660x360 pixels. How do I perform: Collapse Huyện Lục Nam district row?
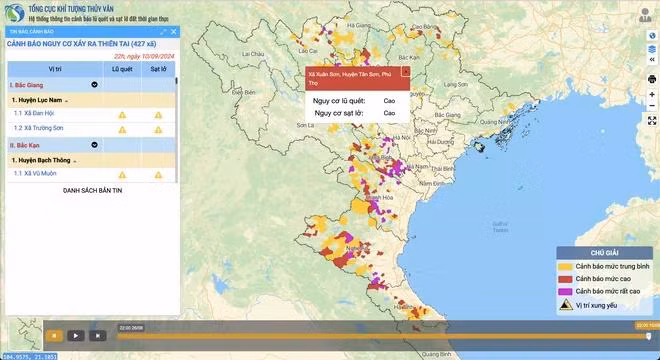click(x=67, y=101)
